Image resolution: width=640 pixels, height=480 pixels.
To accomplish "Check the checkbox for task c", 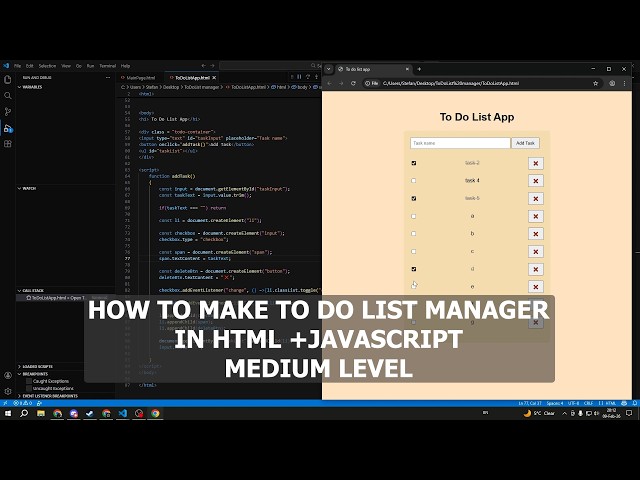I will point(413,251).
